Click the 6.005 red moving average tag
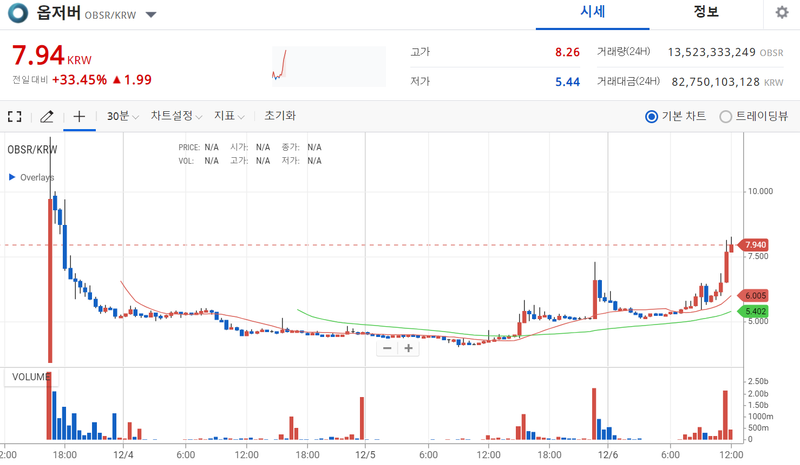 [754, 296]
